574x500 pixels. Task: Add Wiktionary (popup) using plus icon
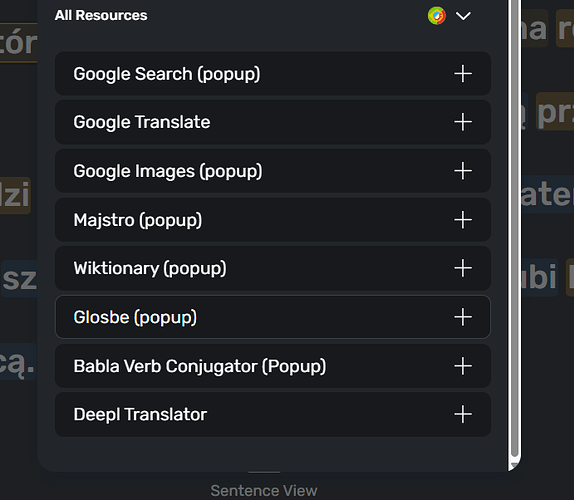(x=463, y=268)
